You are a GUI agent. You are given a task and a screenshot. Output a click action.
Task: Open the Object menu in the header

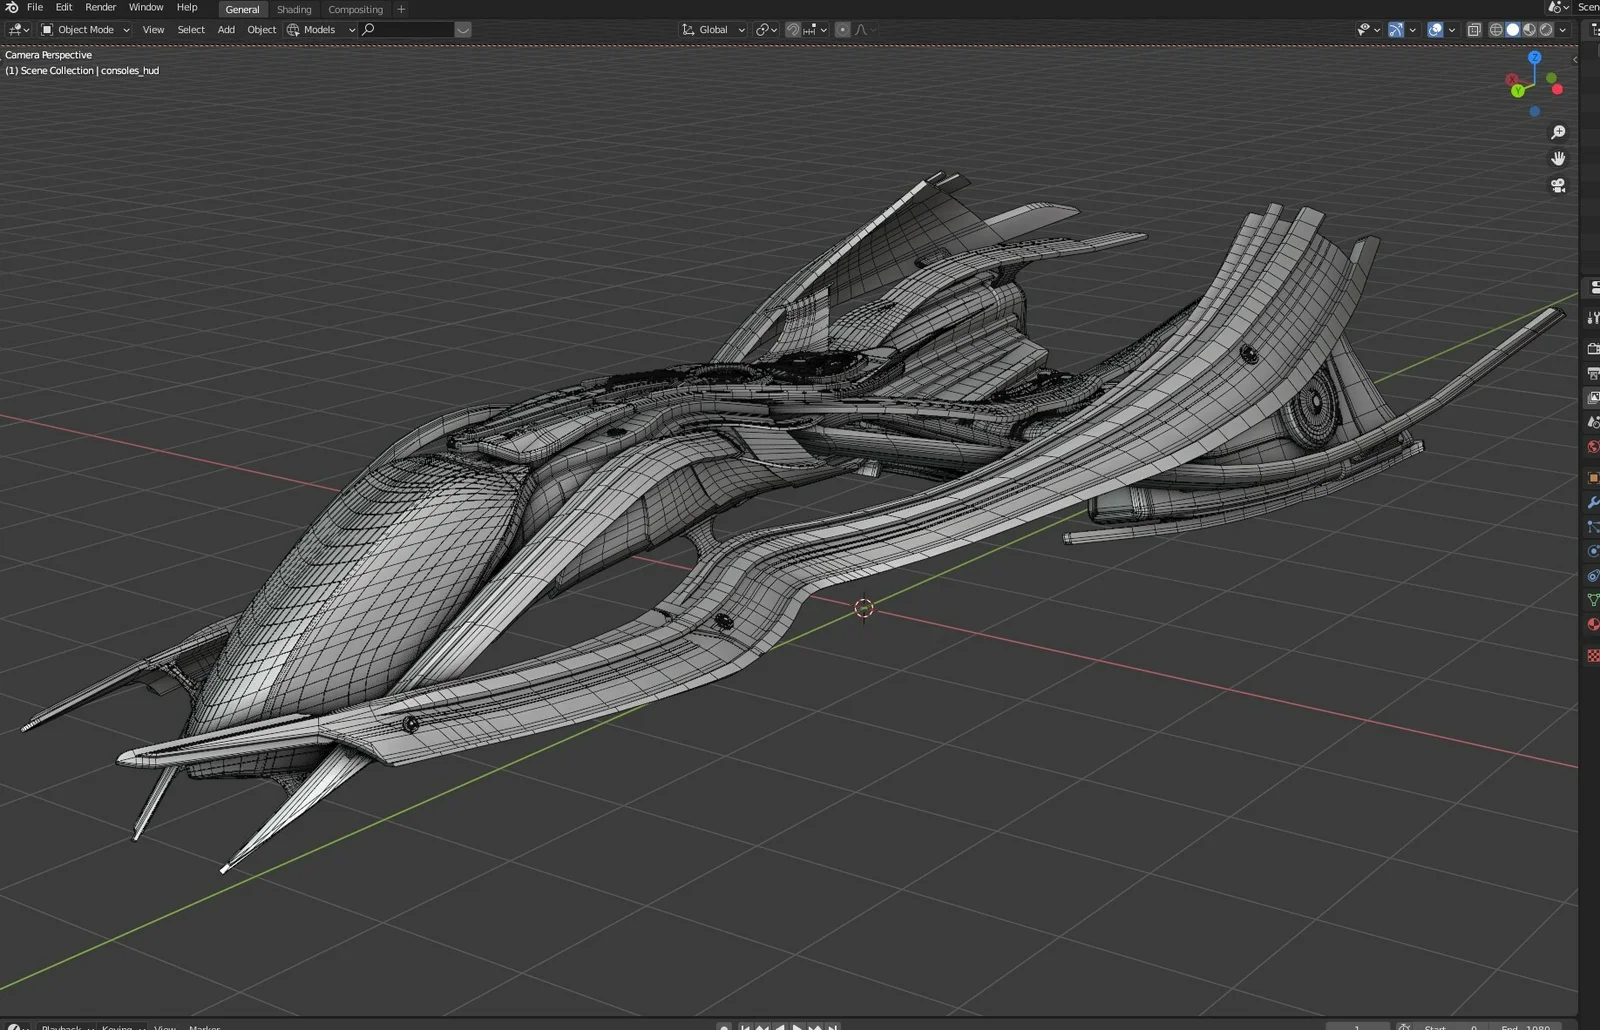click(261, 29)
